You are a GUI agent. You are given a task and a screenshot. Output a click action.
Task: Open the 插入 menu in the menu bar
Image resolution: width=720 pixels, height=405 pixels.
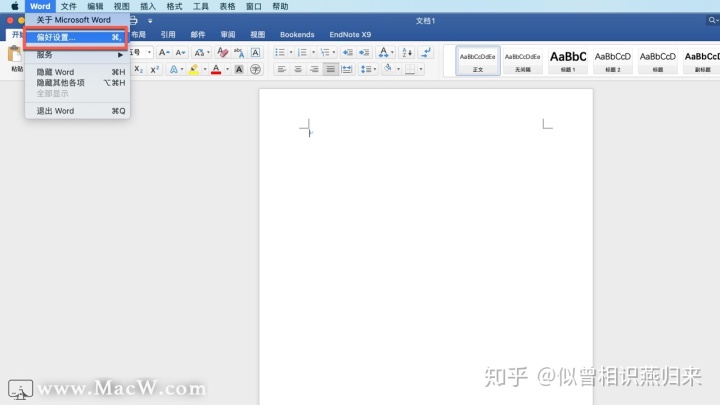click(x=148, y=6)
